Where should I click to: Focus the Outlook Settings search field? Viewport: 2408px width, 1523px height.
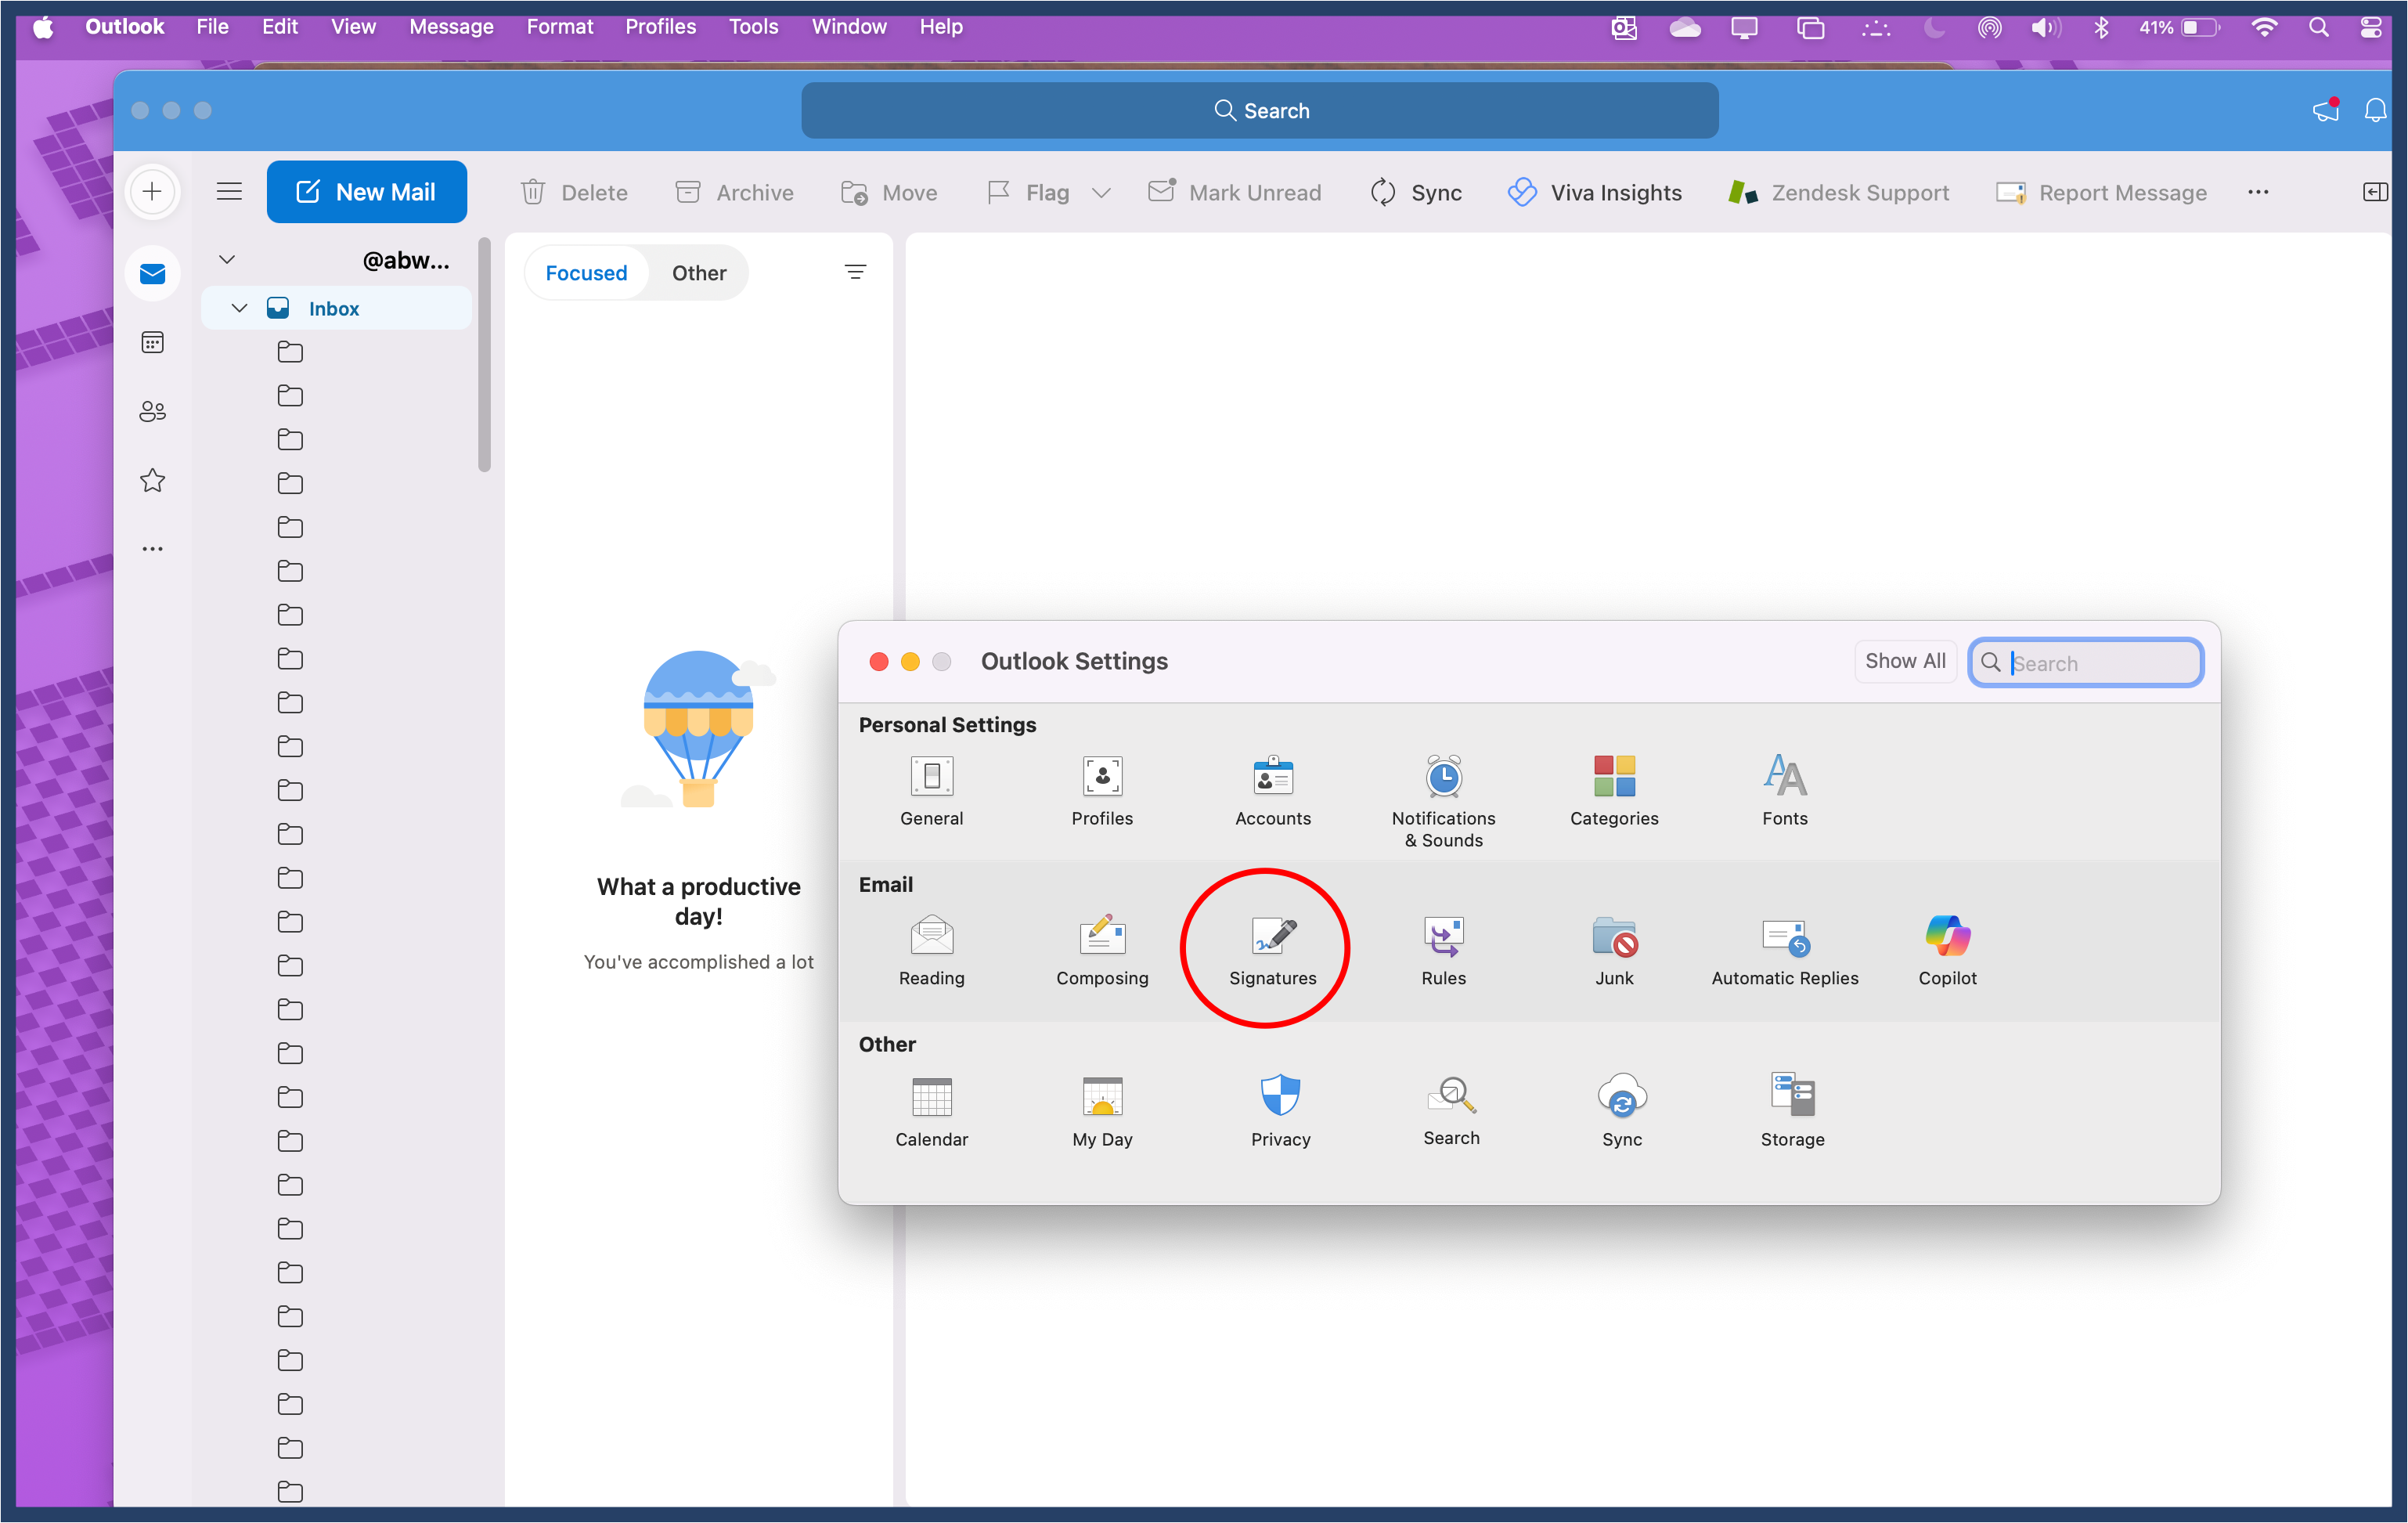point(2086,663)
